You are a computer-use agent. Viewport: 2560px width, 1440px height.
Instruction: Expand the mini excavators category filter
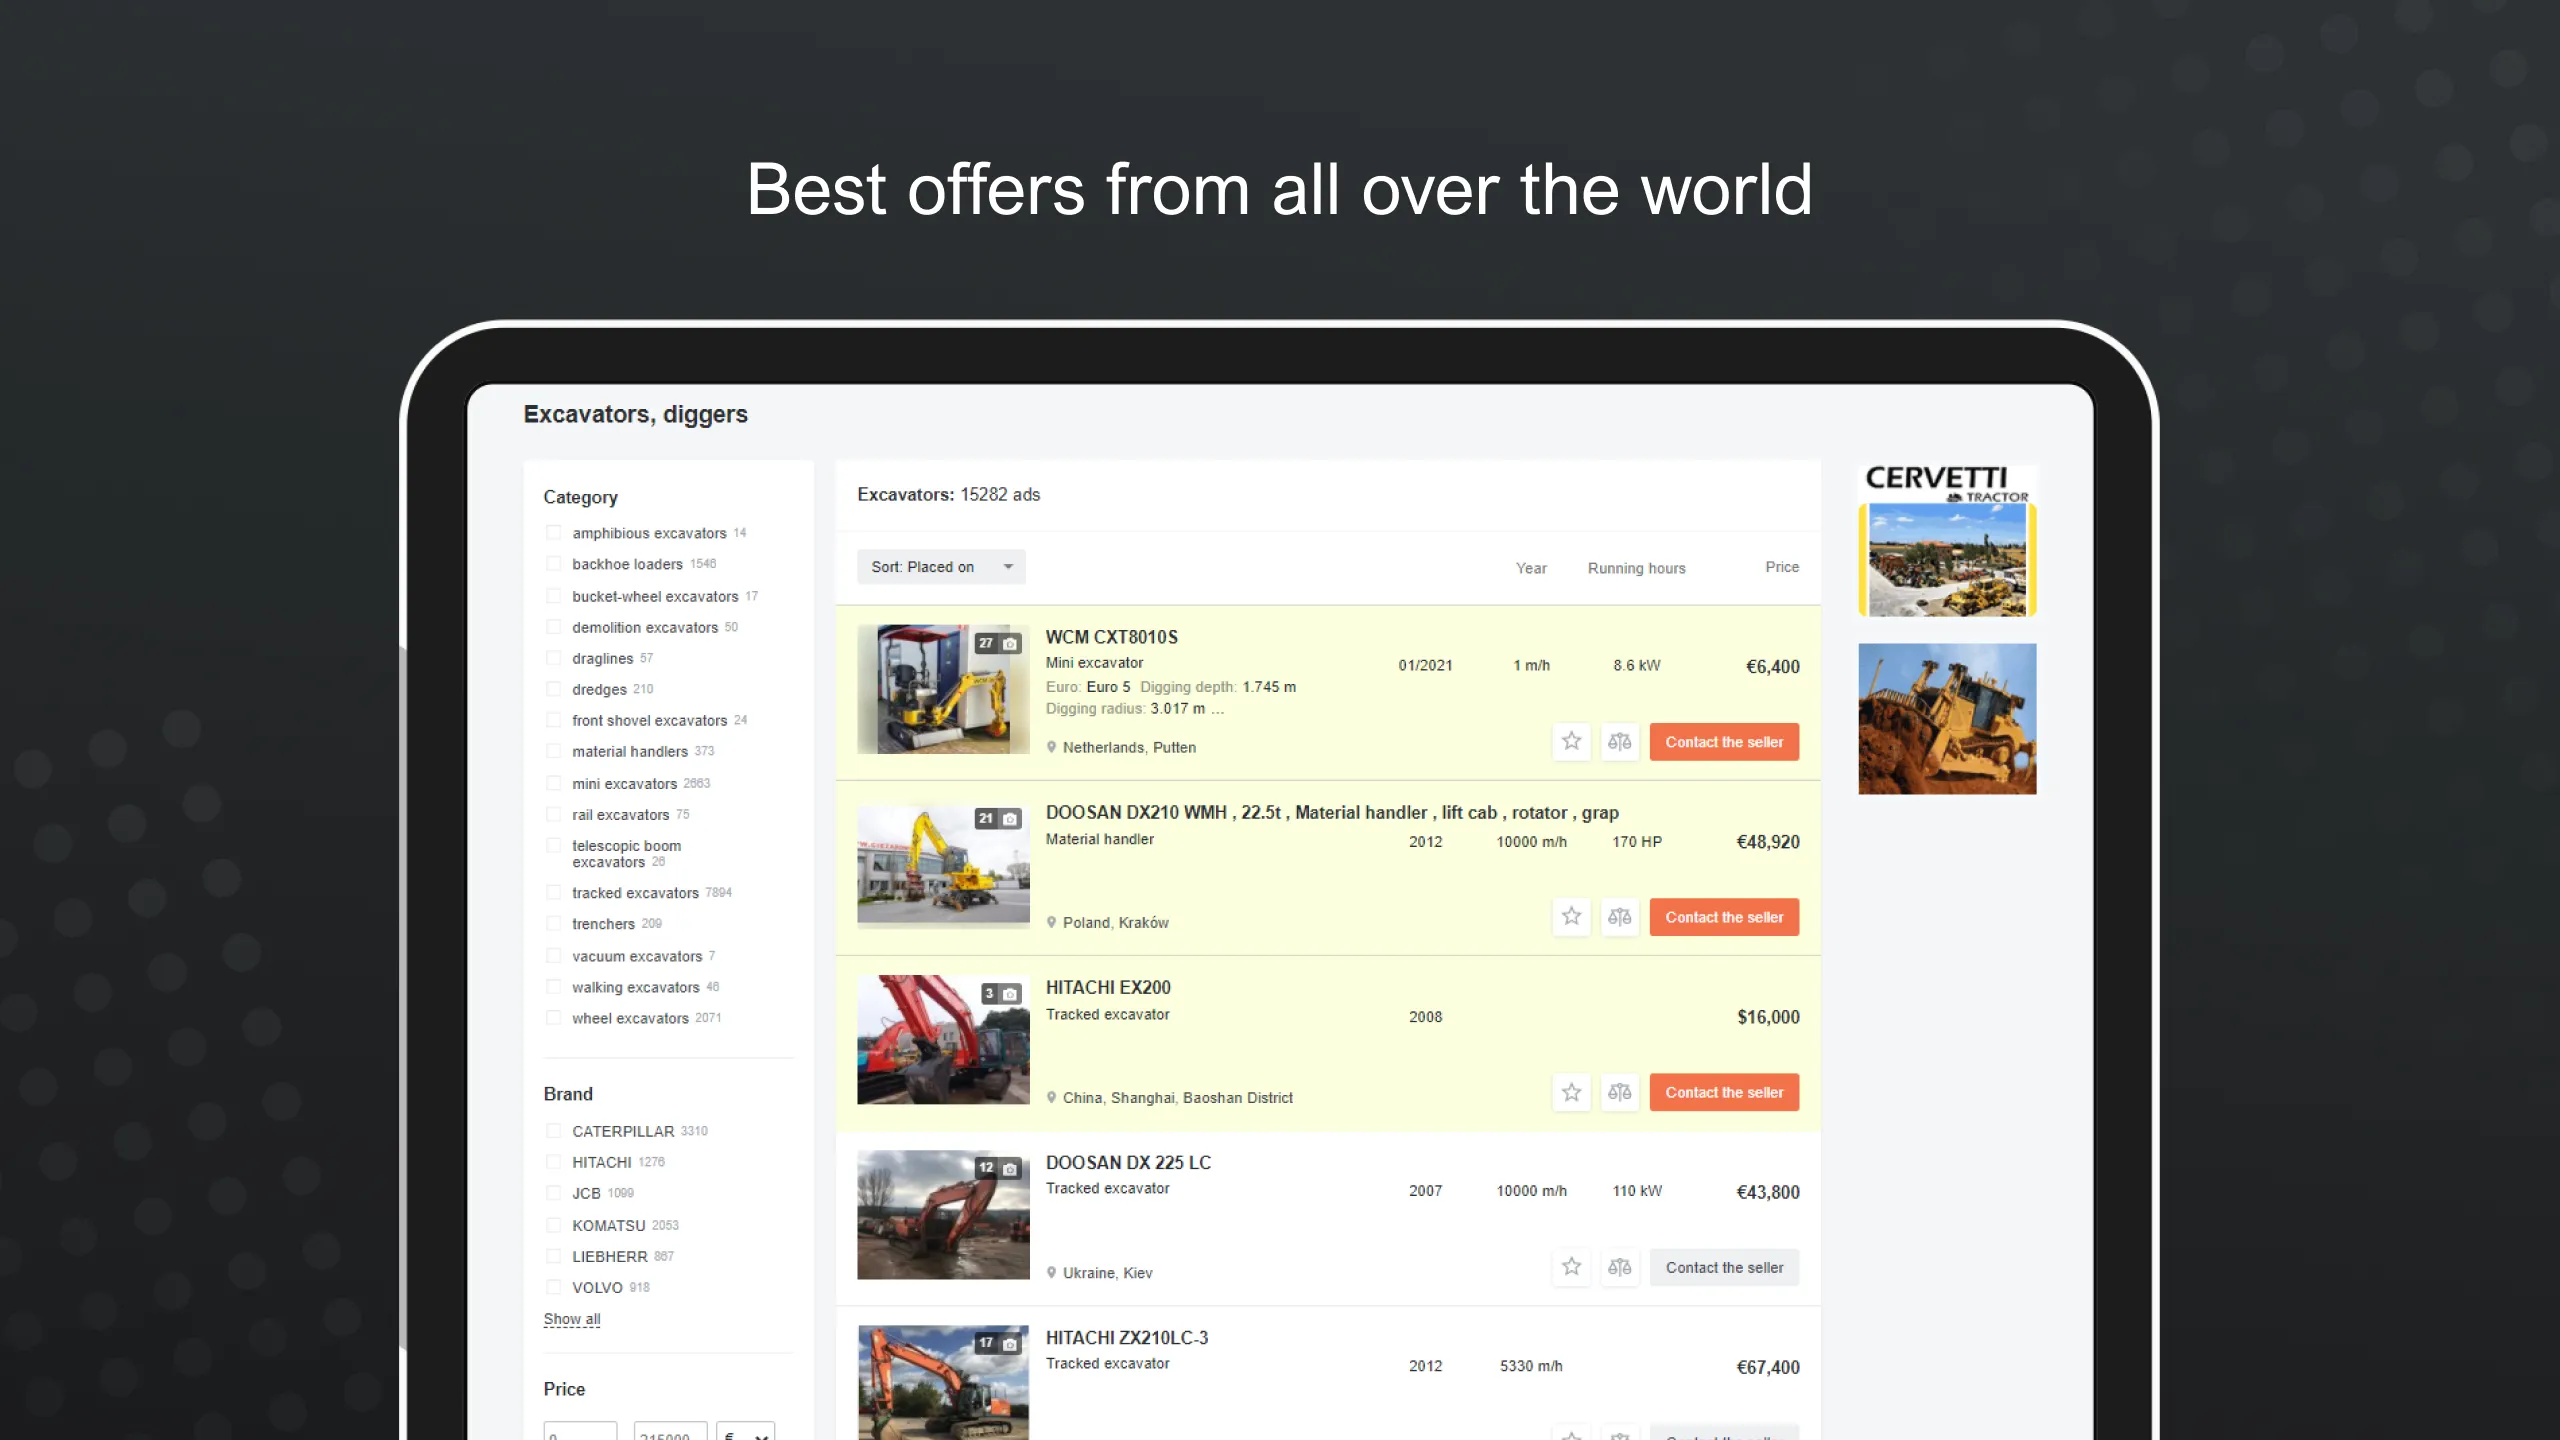[624, 782]
